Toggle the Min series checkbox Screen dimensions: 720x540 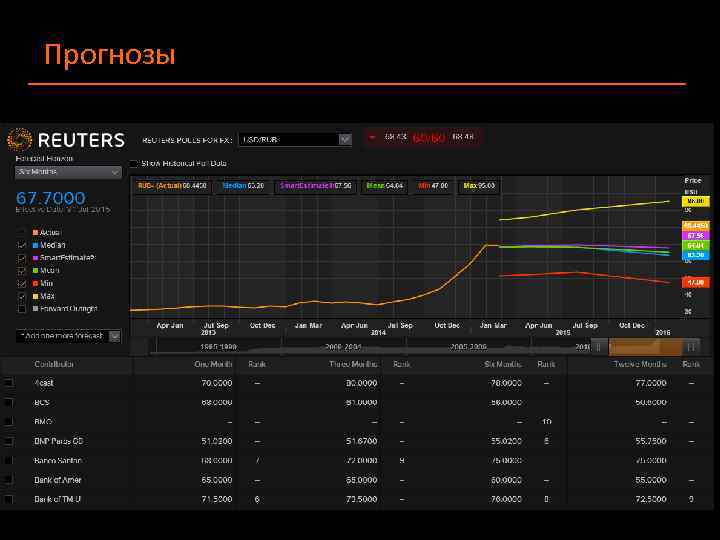tap(22, 284)
